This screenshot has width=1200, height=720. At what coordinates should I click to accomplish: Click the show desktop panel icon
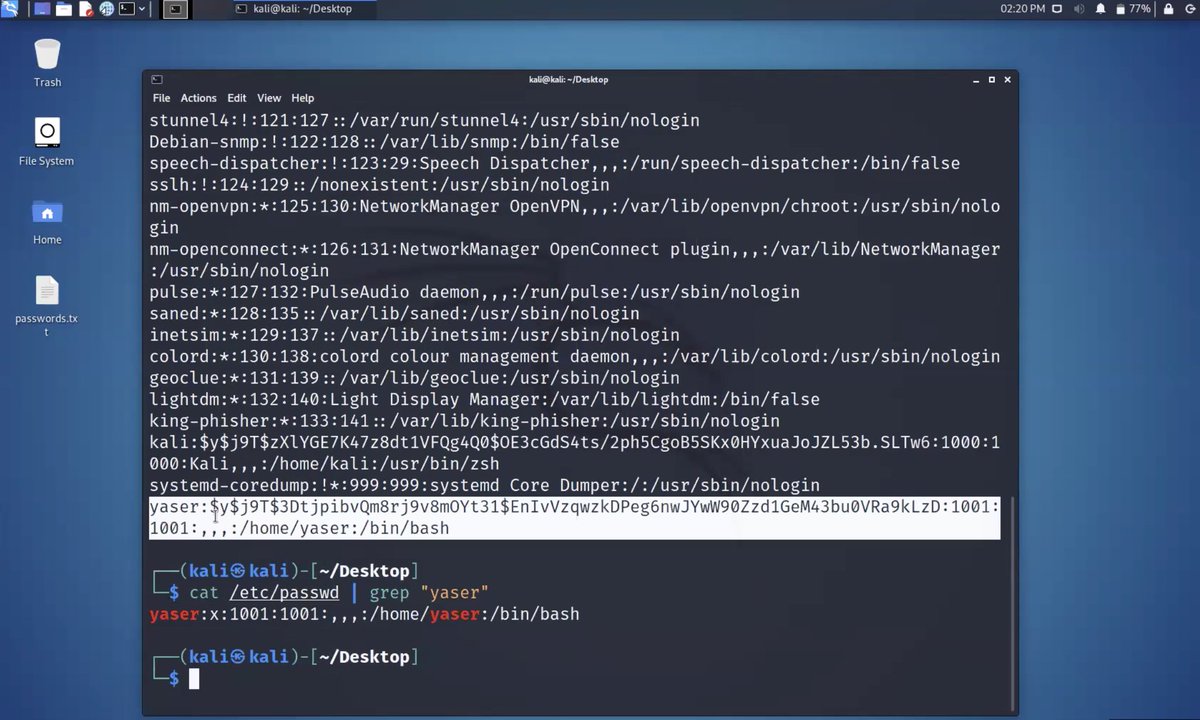42,9
